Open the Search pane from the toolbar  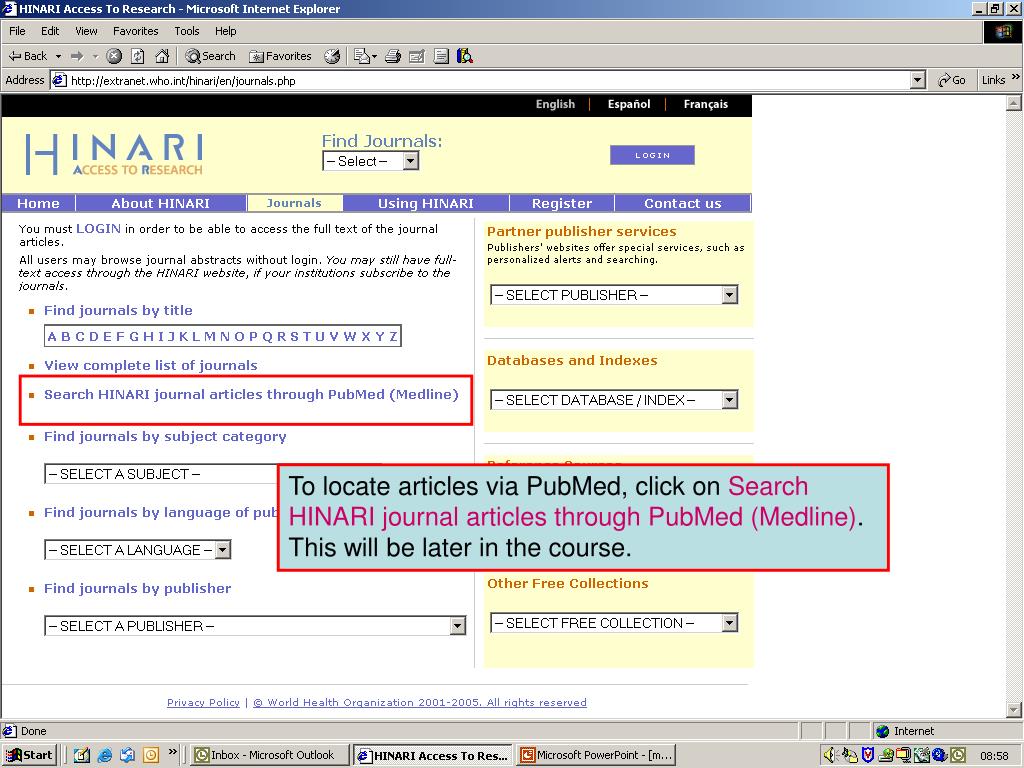click(x=210, y=56)
